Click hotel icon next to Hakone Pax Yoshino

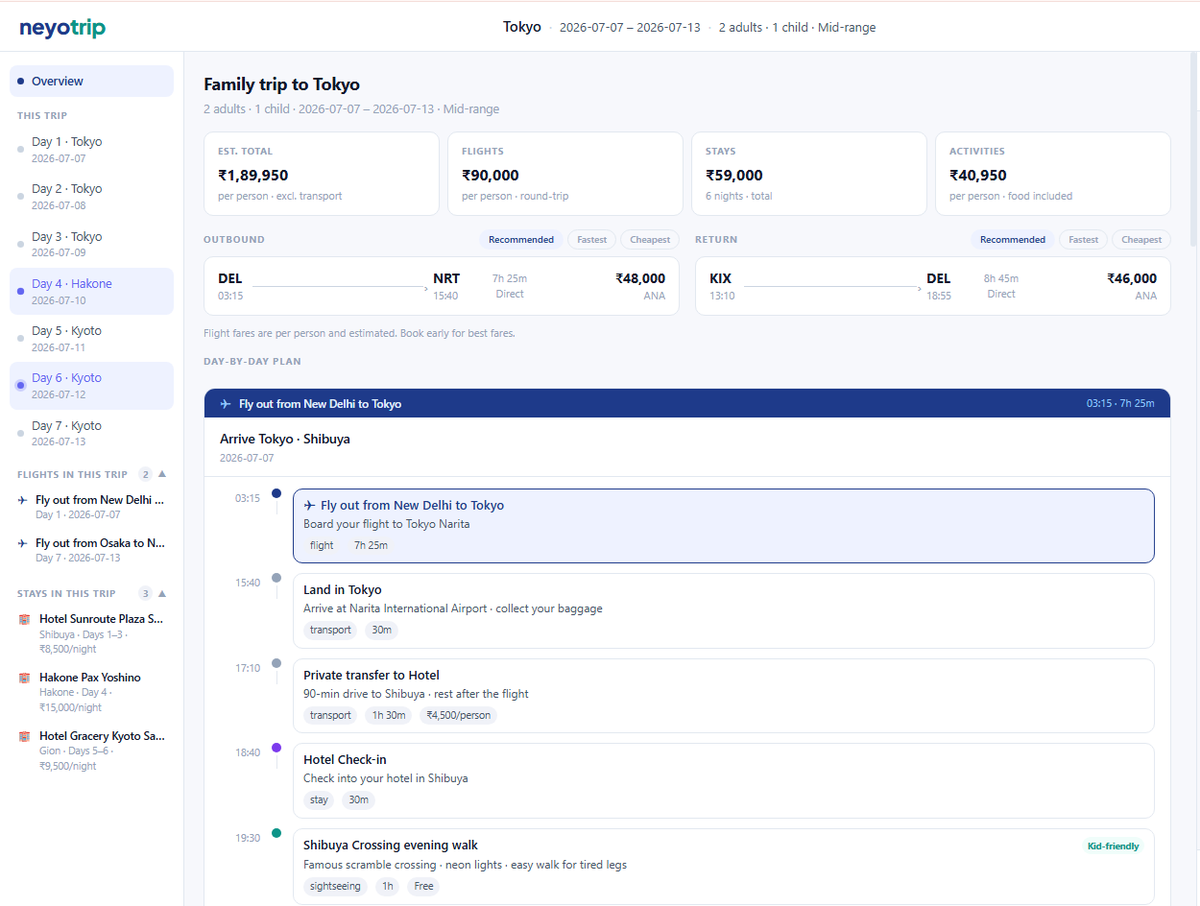[x=25, y=678]
